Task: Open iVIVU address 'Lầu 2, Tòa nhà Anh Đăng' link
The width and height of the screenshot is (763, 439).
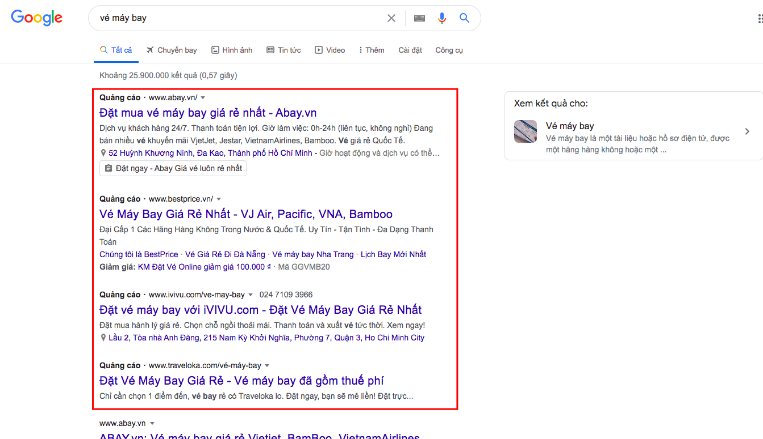Action: (x=266, y=337)
